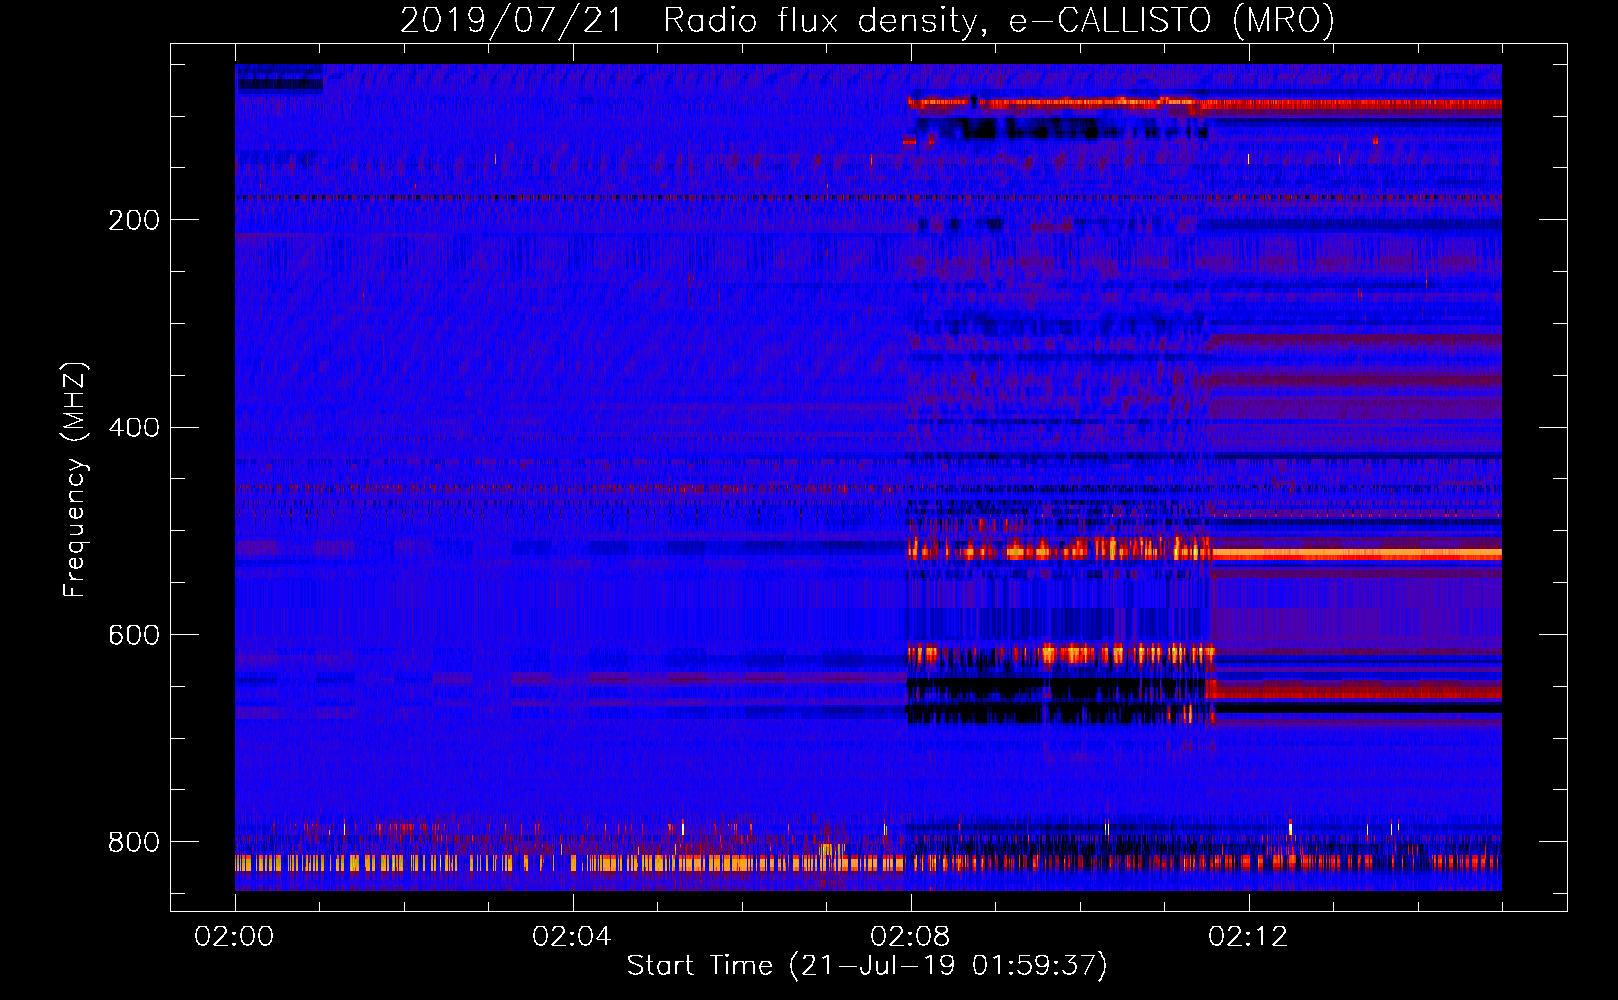The width and height of the screenshot is (1618, 1000).
Task: Click the 600 frequency tick label
Action: click(134, 635)
